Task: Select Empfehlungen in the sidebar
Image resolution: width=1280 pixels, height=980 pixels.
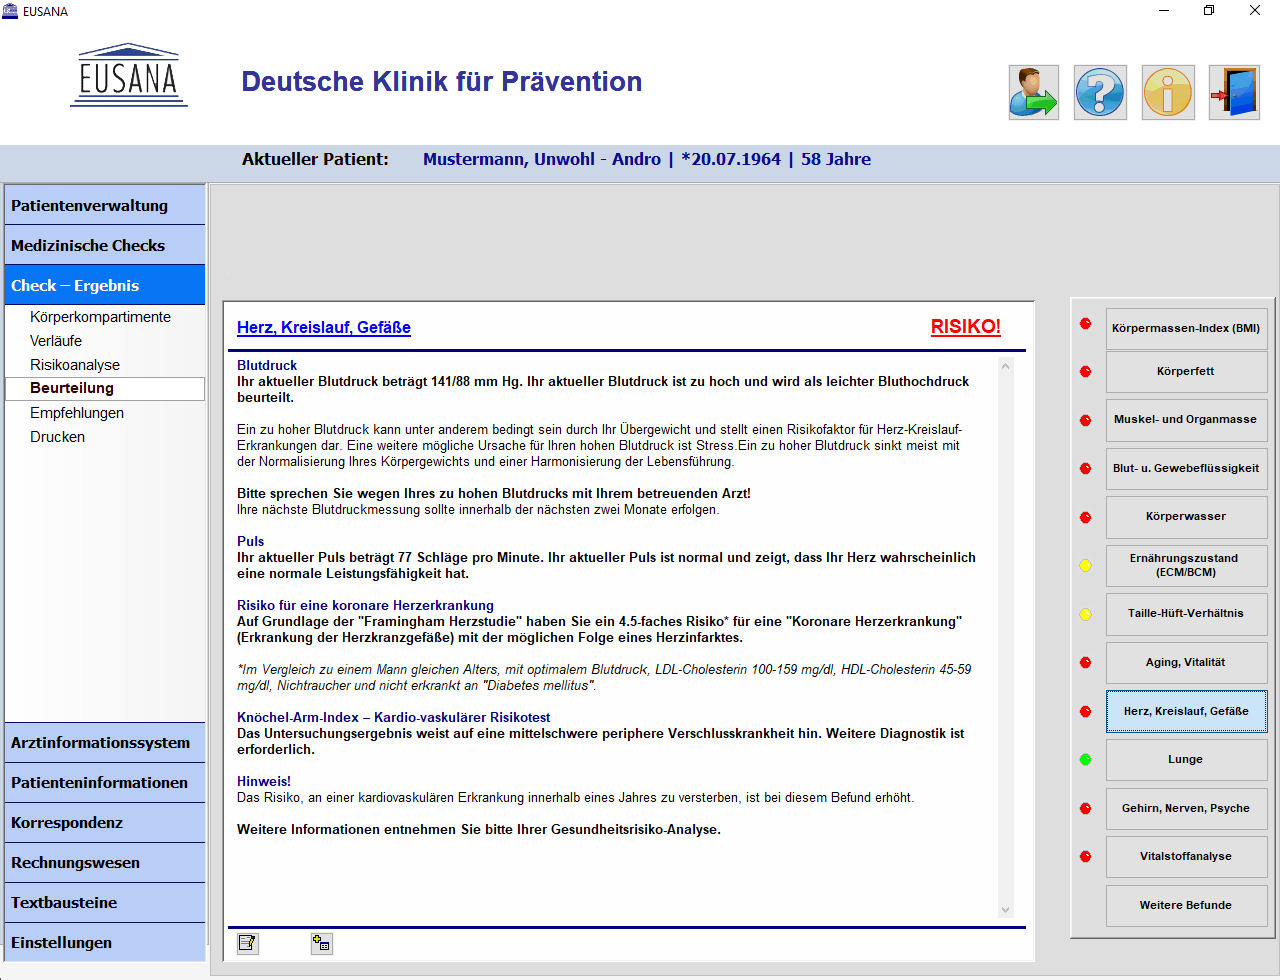Action: (77, 413)
